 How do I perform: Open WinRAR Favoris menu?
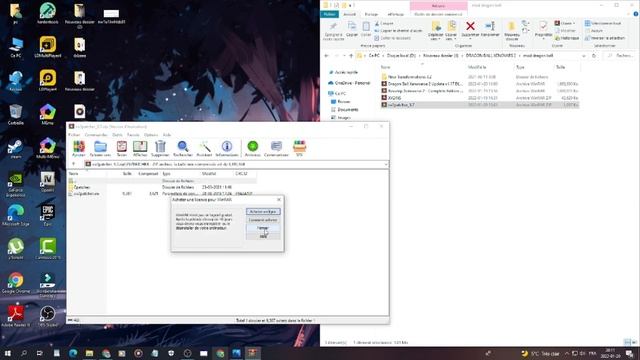133,135
